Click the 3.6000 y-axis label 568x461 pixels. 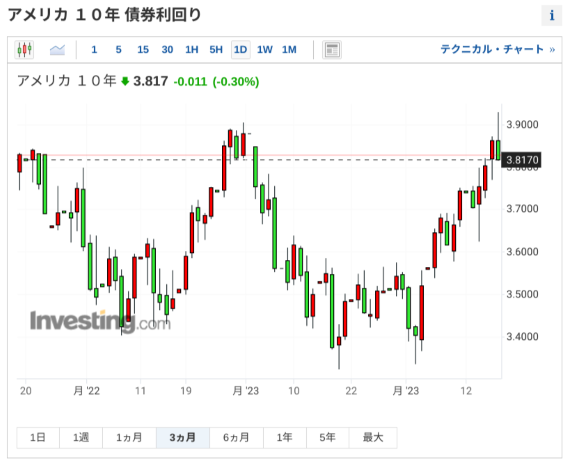pyautogui.click(x=522, y=252)
